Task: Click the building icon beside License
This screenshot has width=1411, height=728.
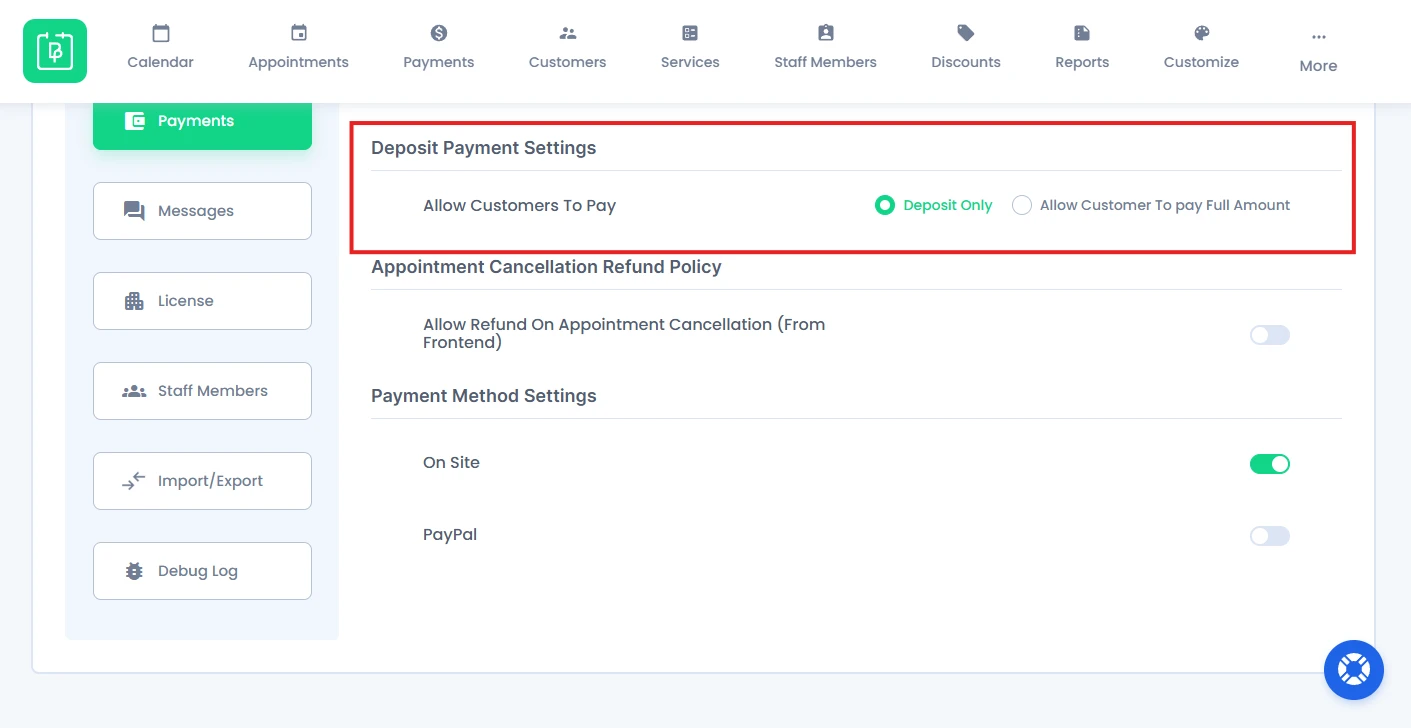Action: (134, 301)
